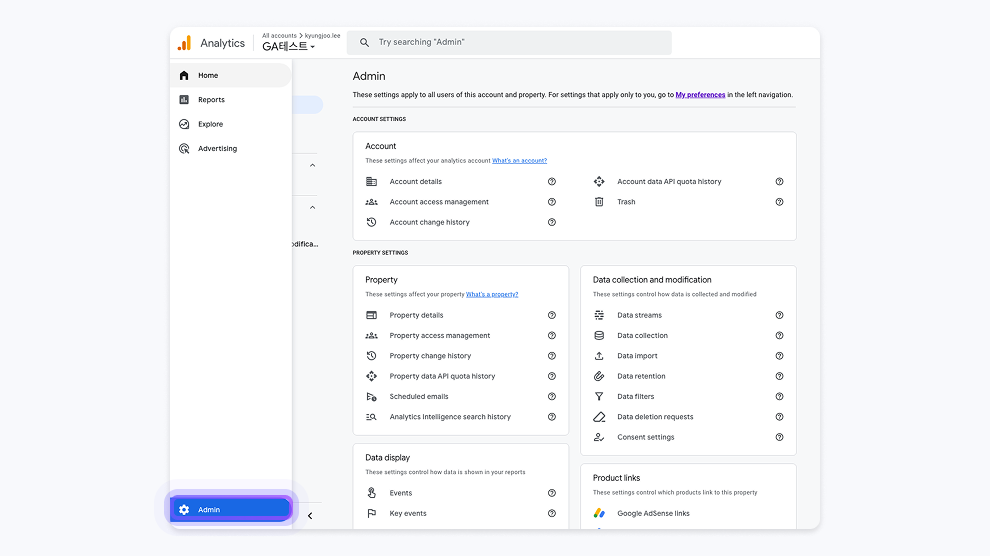
Task: Show help for Account details
Action: [552, 182]
